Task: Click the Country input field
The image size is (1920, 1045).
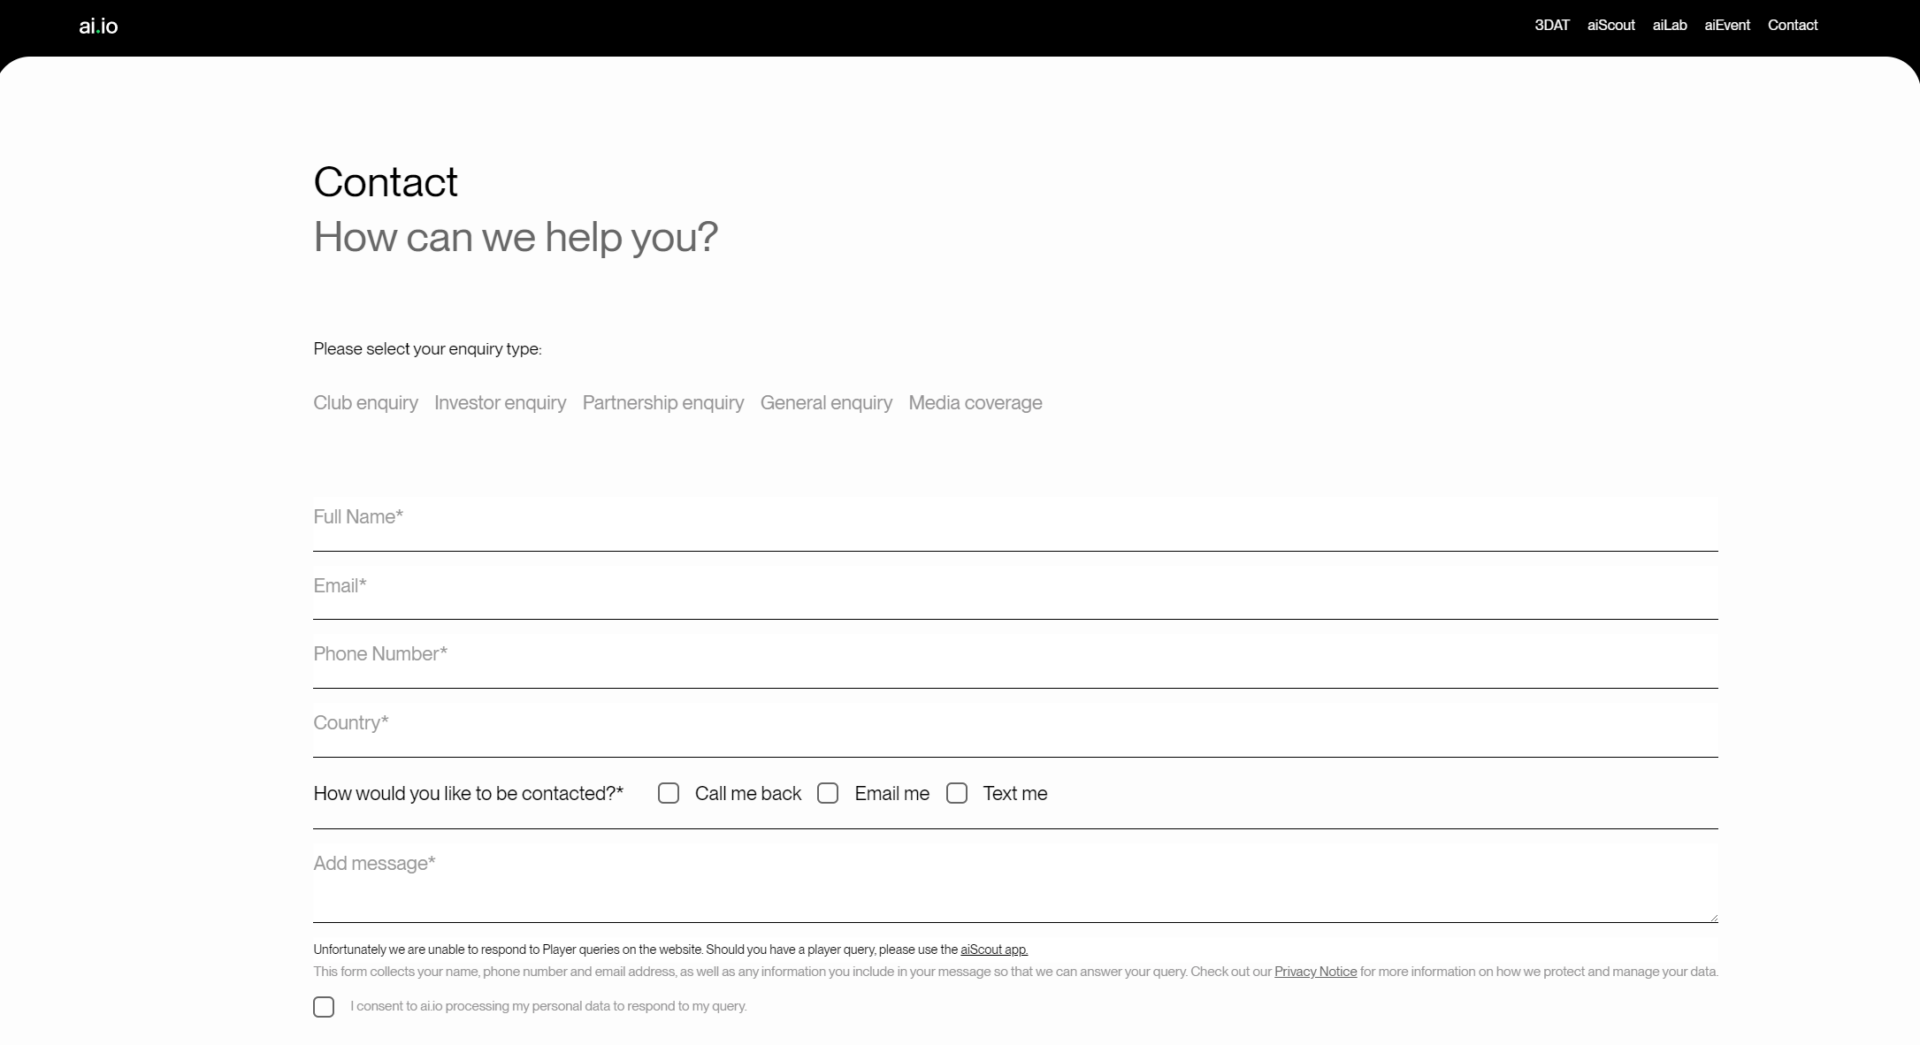Action: pos(1015,730)
